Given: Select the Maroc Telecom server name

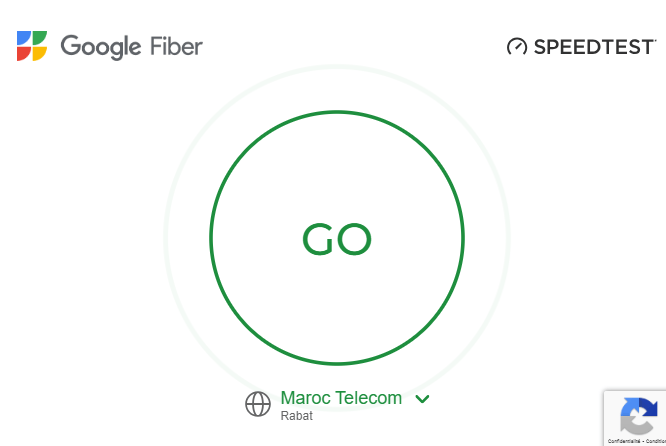Looking at the screenshot, I should tap(341, 398).
